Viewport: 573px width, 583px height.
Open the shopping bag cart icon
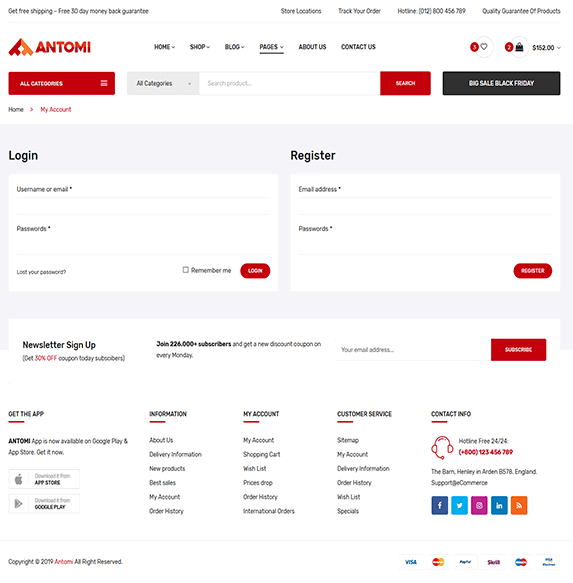coord(519,47)
